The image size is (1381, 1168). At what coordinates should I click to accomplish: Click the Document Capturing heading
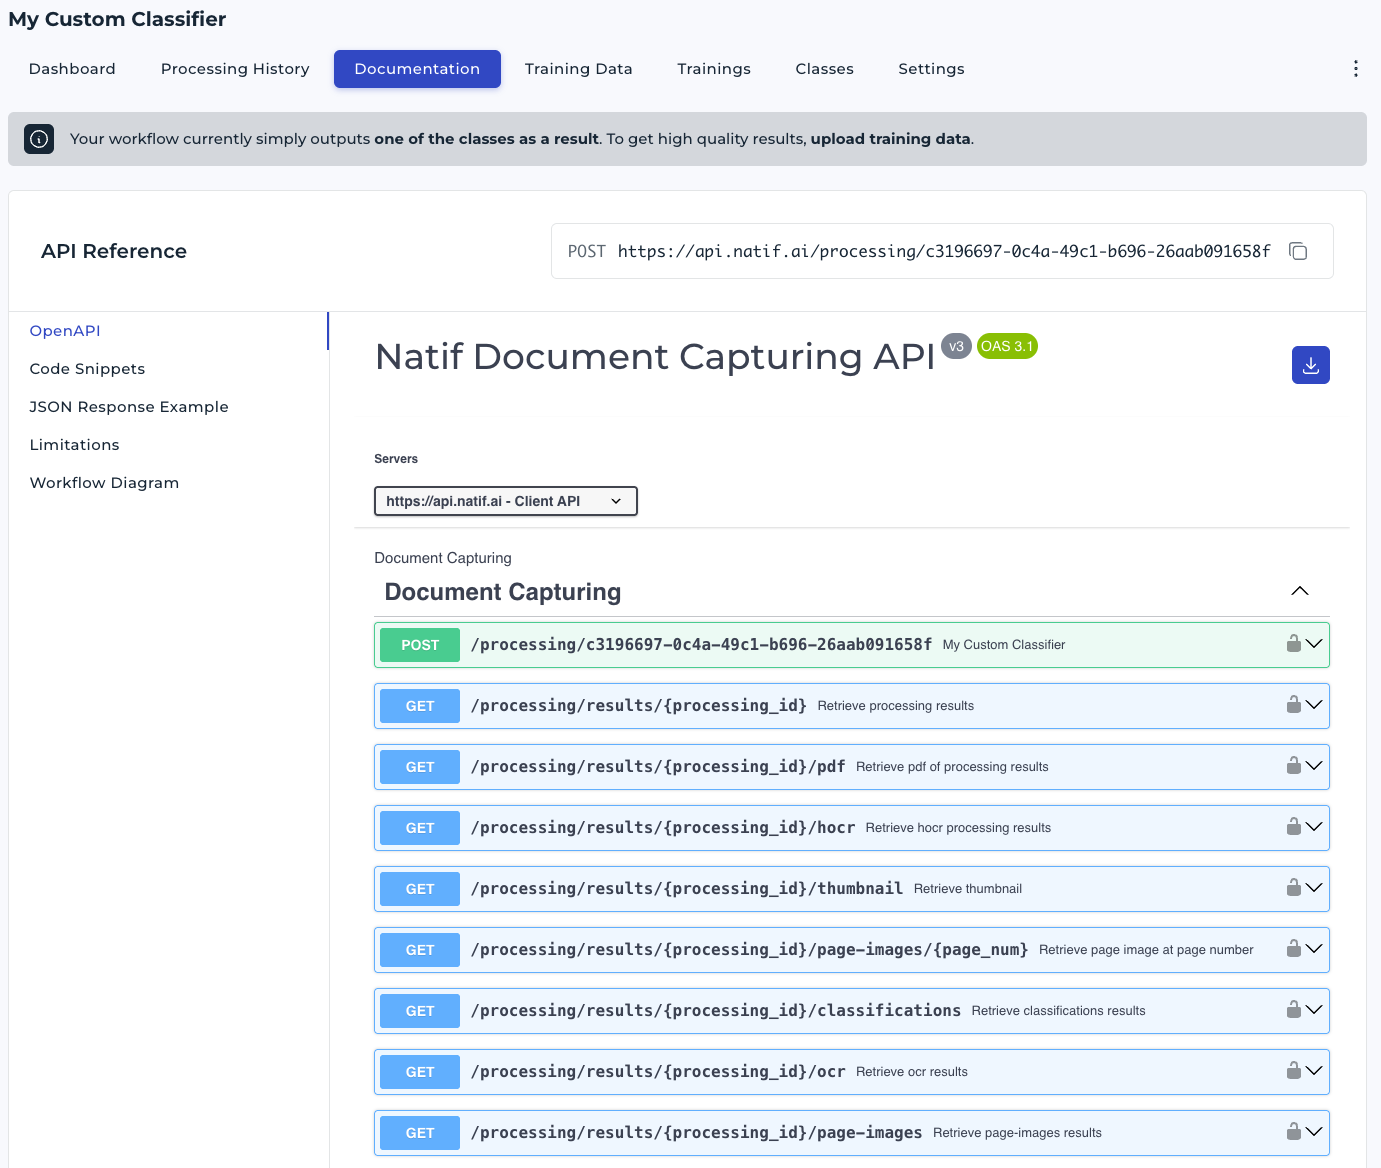503,592
